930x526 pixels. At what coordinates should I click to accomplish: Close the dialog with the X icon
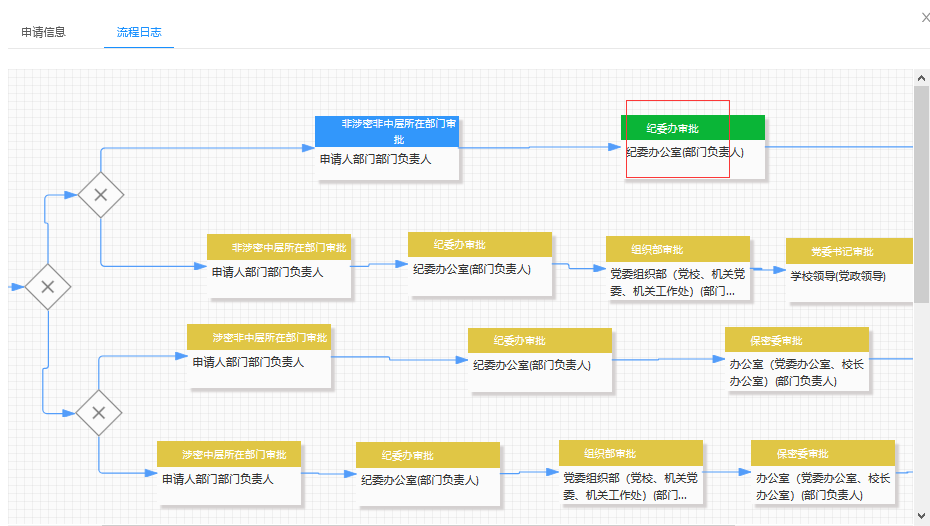point(925,18)
